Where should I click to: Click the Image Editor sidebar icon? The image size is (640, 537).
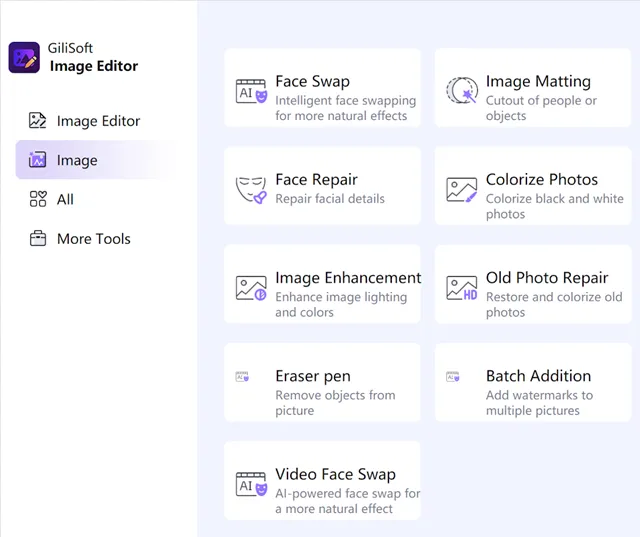pyautogui.click(x=38, y=121)
